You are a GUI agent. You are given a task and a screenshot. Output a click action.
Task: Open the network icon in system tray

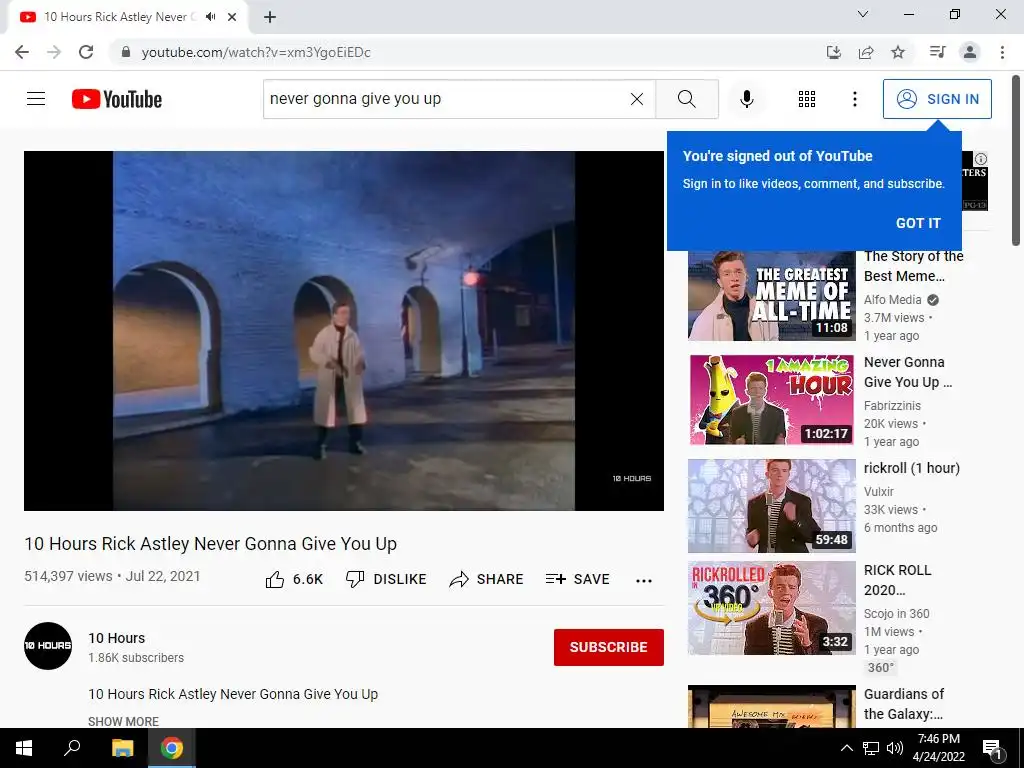click(x=871, y=748)
